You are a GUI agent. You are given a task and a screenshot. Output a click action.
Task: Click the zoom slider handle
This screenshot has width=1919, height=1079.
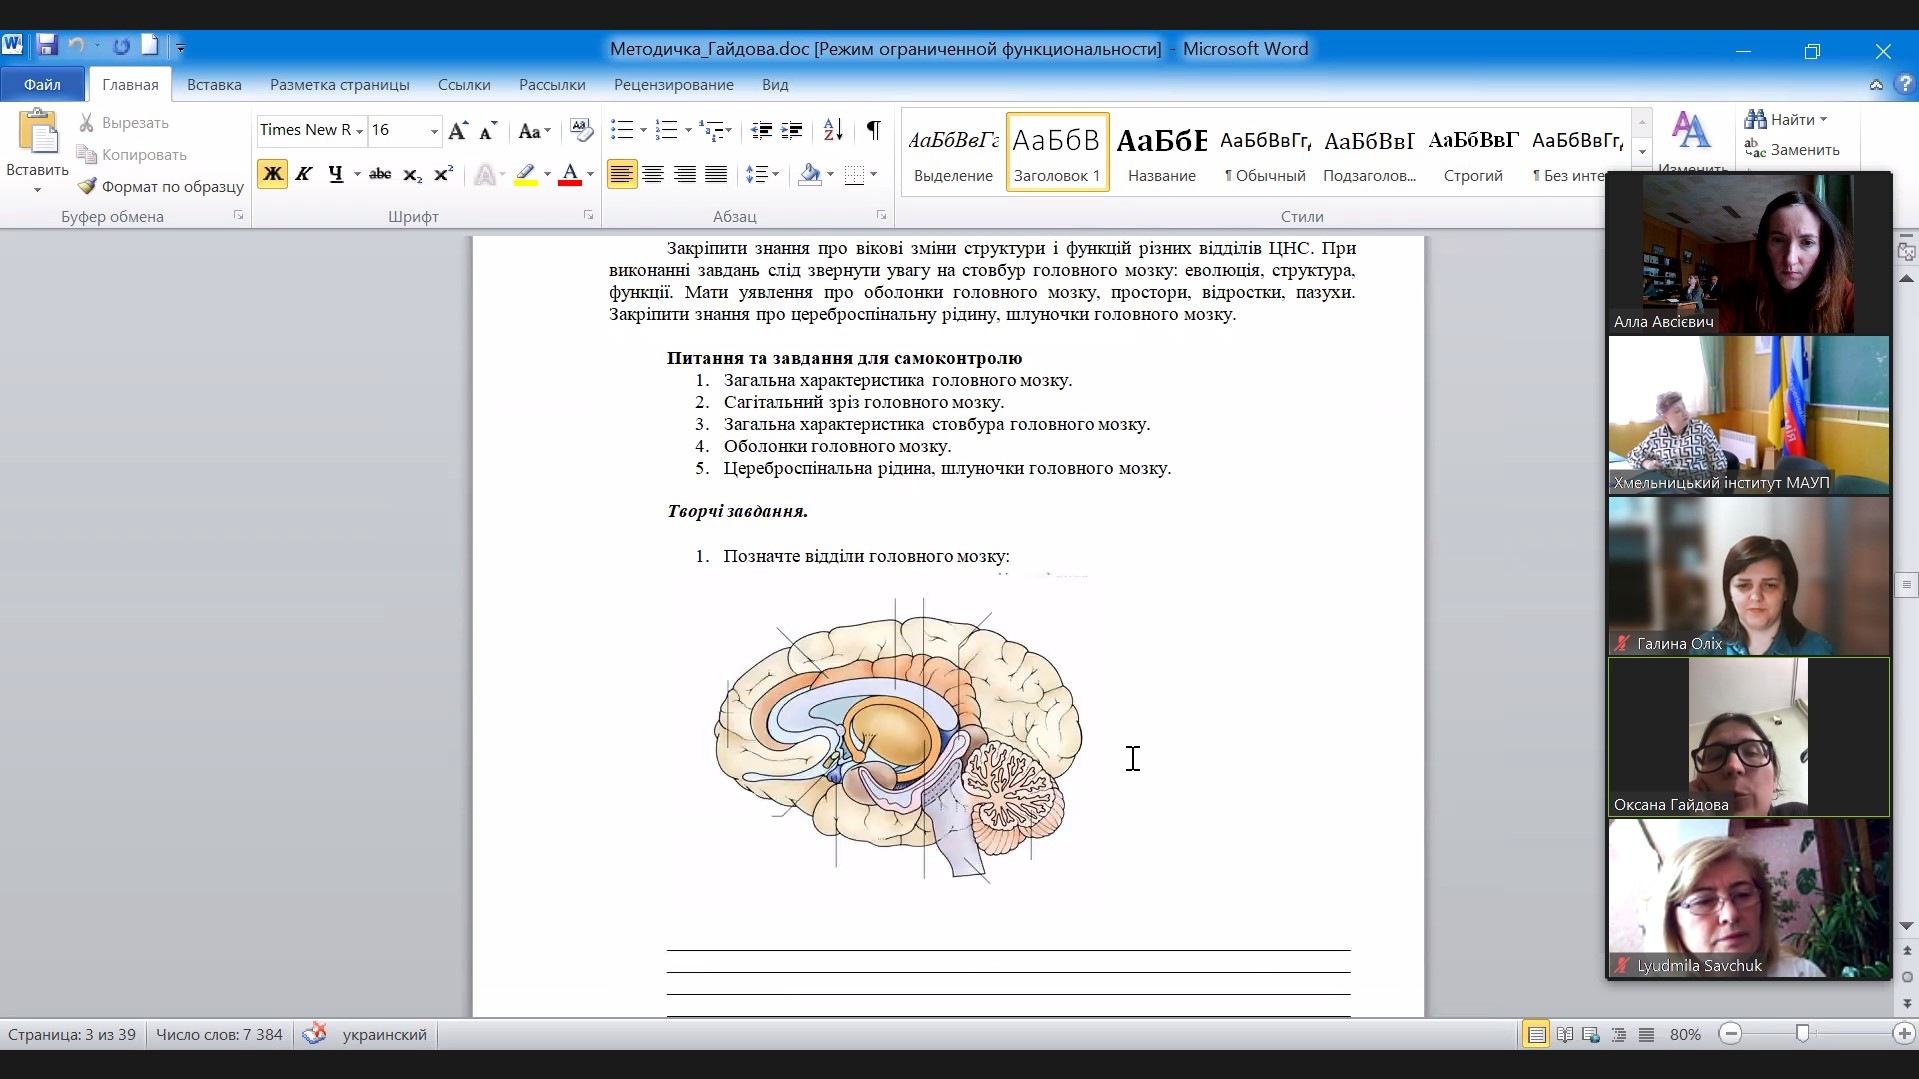[1802, 1033]
